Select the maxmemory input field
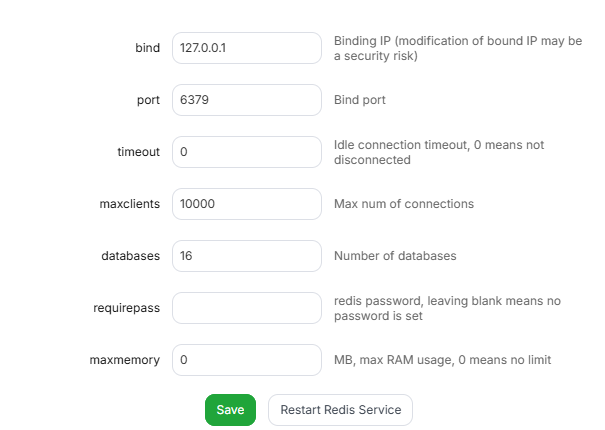 246,360
